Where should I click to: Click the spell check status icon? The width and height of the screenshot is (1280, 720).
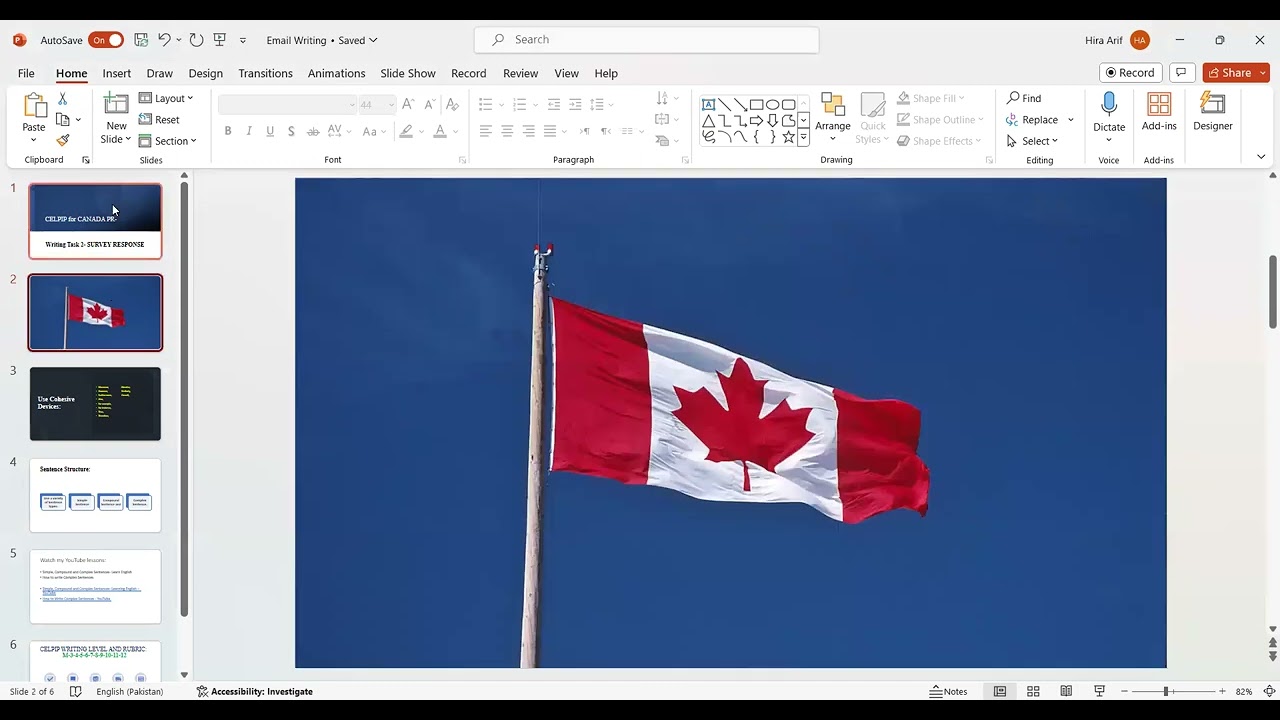76,691
